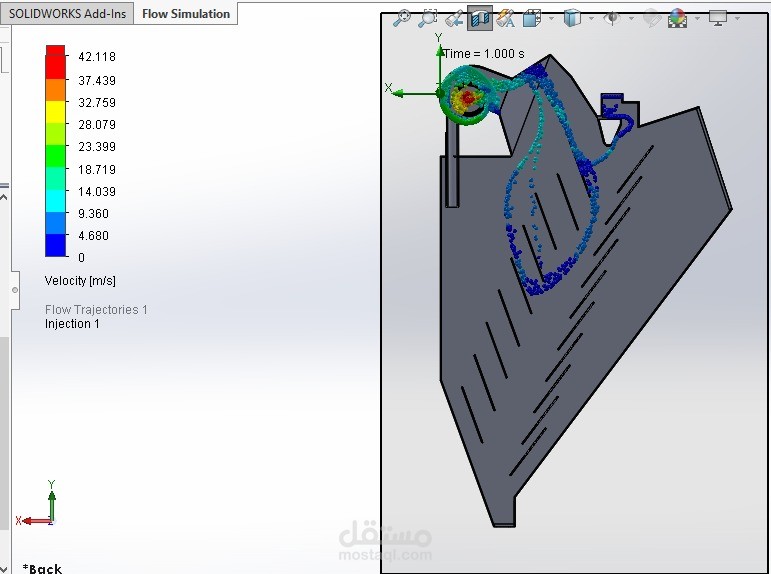This screenshot has height=574, width=771.
Task: Click the Edit Appearance icon
Action: pyautogui.click(x=652, y=19)
